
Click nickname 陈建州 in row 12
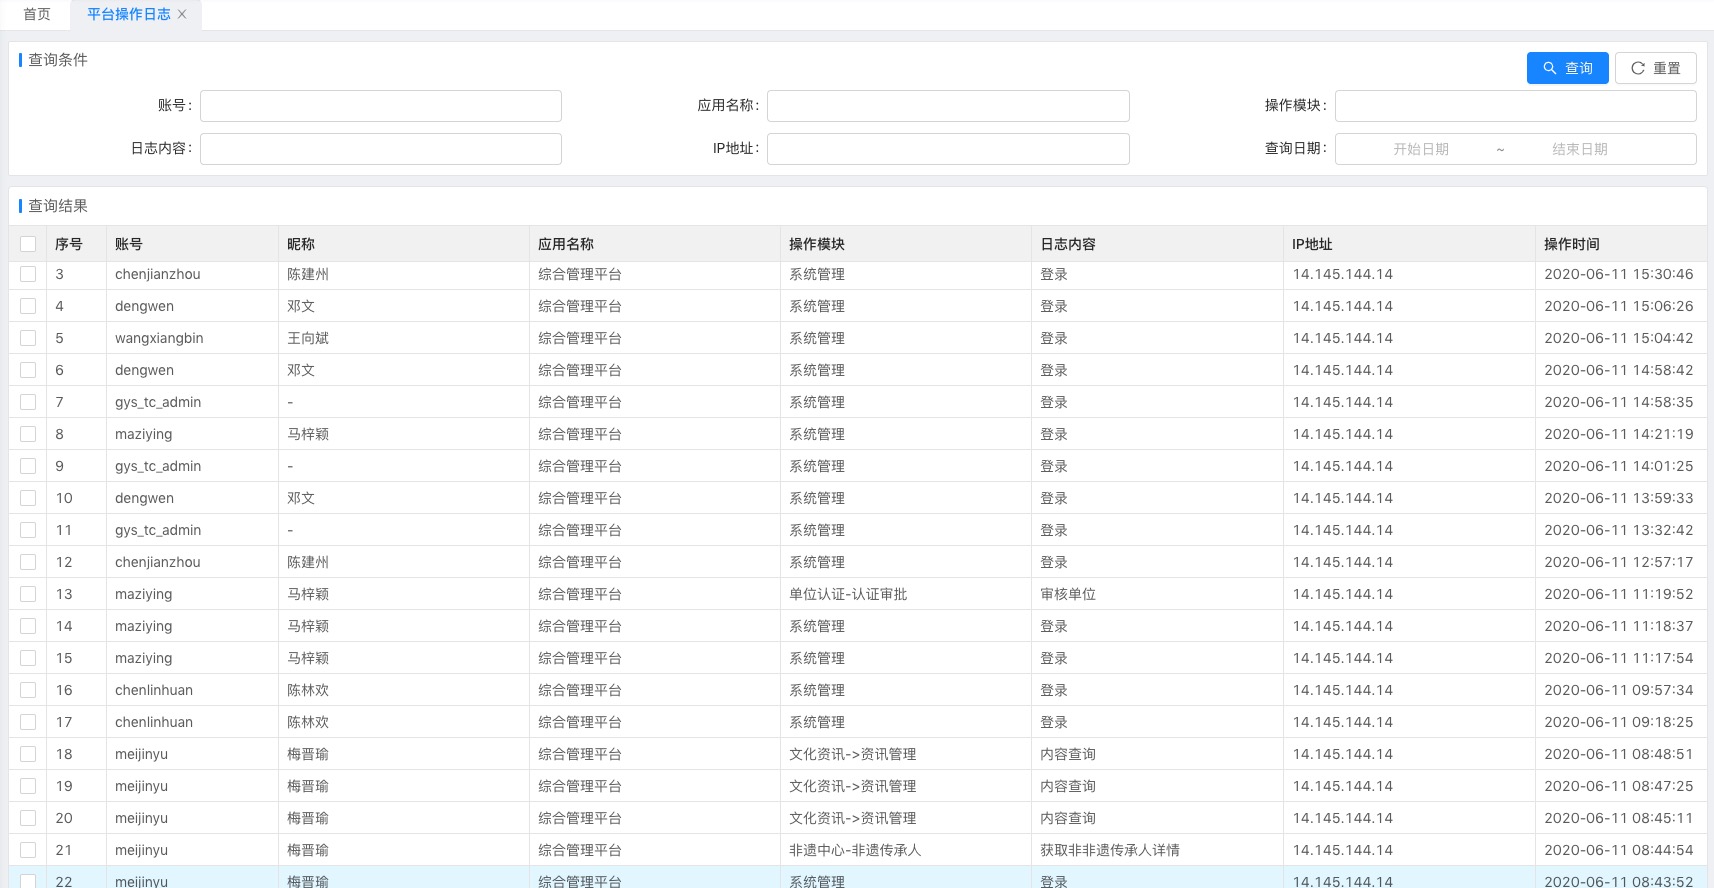pyautogui.click(x=308, y=562)
